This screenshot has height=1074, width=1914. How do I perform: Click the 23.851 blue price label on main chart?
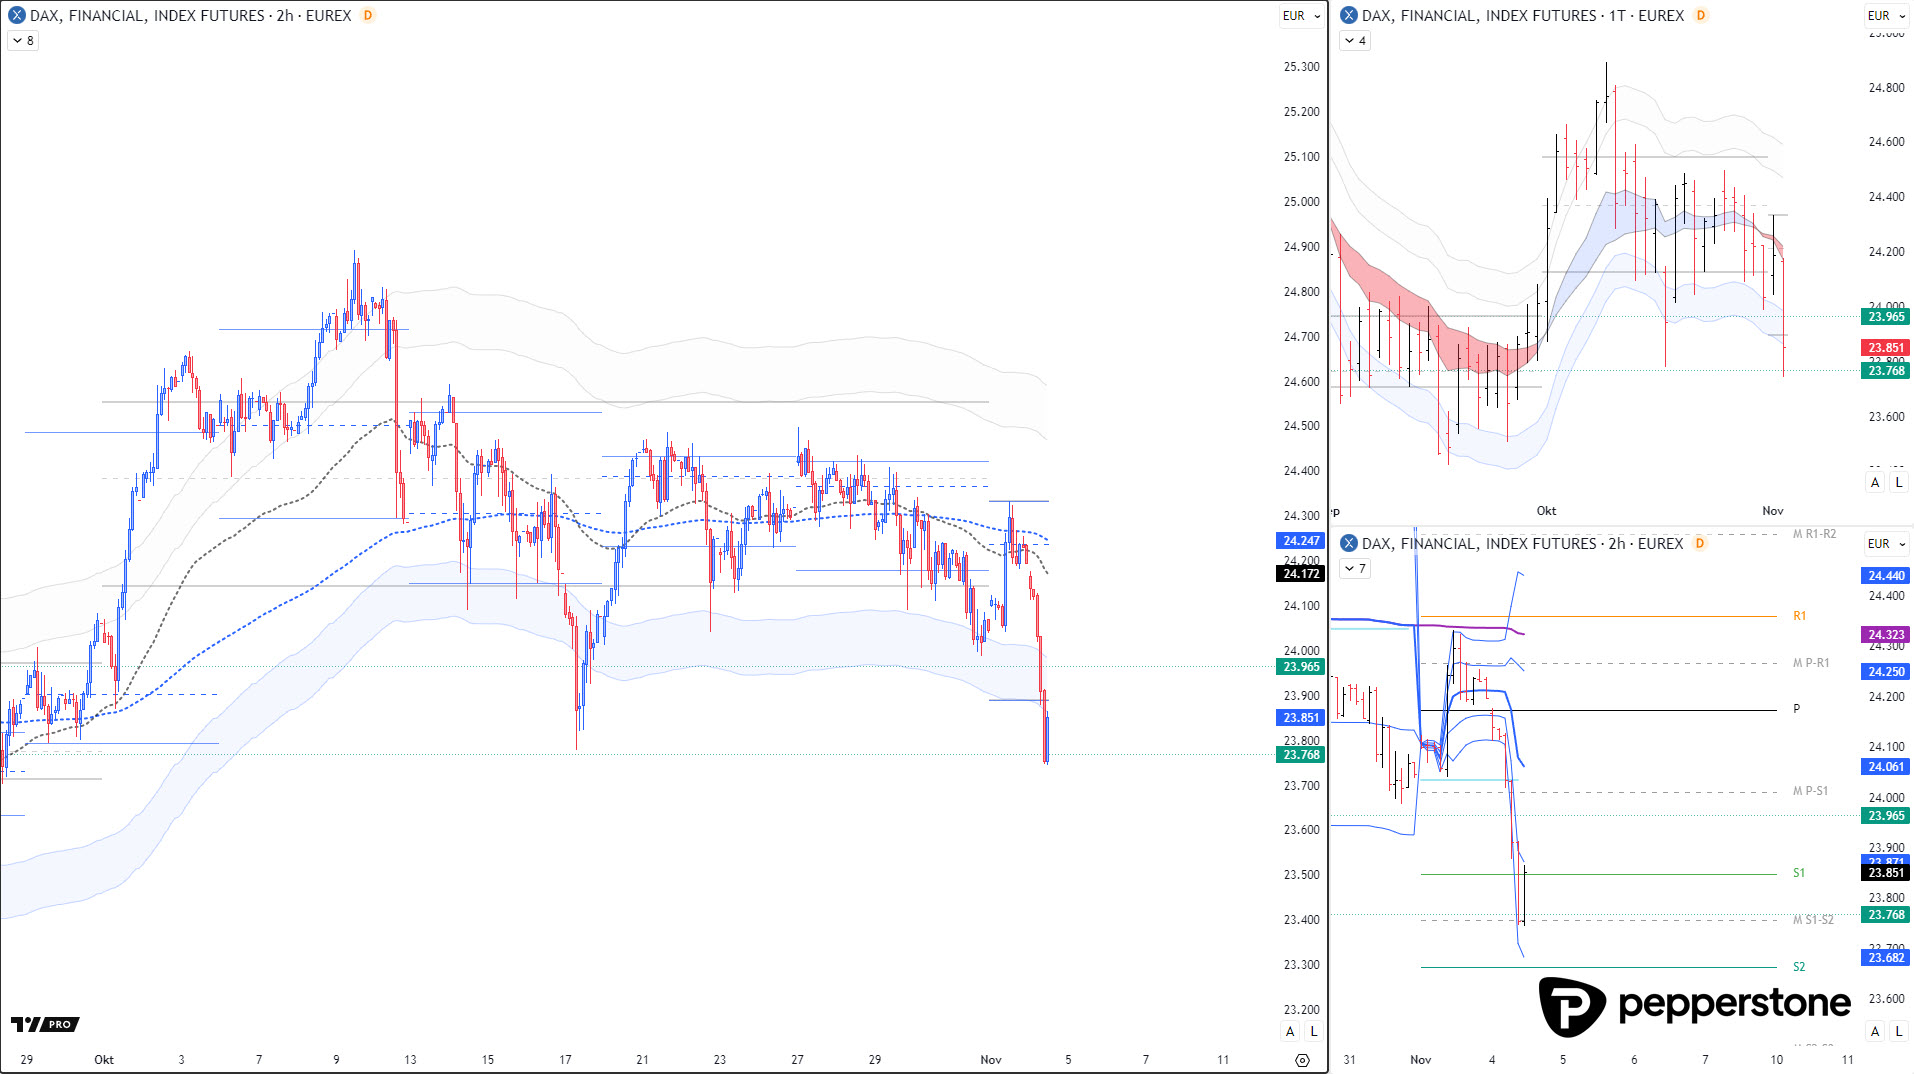tap(1301, 718)
